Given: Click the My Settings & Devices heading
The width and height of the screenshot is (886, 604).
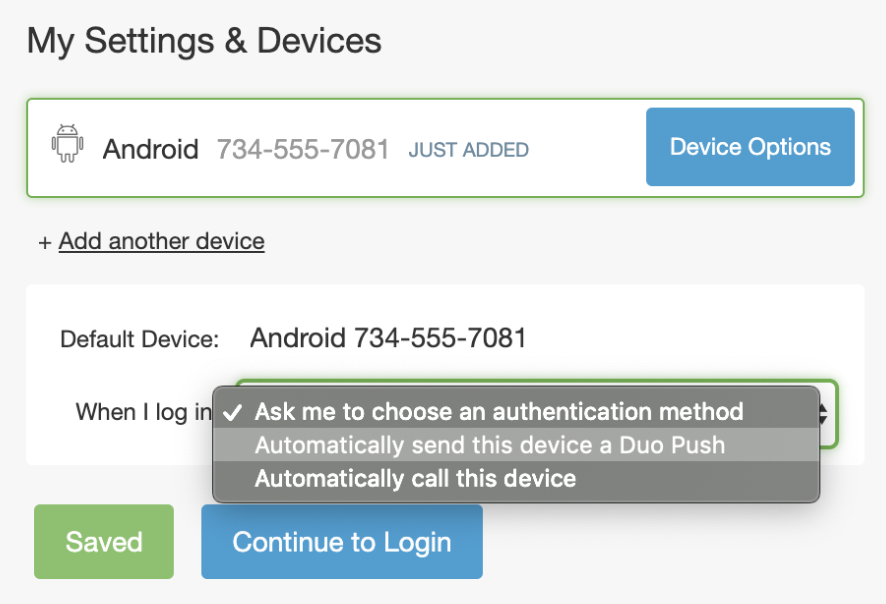Looking at the screenshot, I should 204,41.
